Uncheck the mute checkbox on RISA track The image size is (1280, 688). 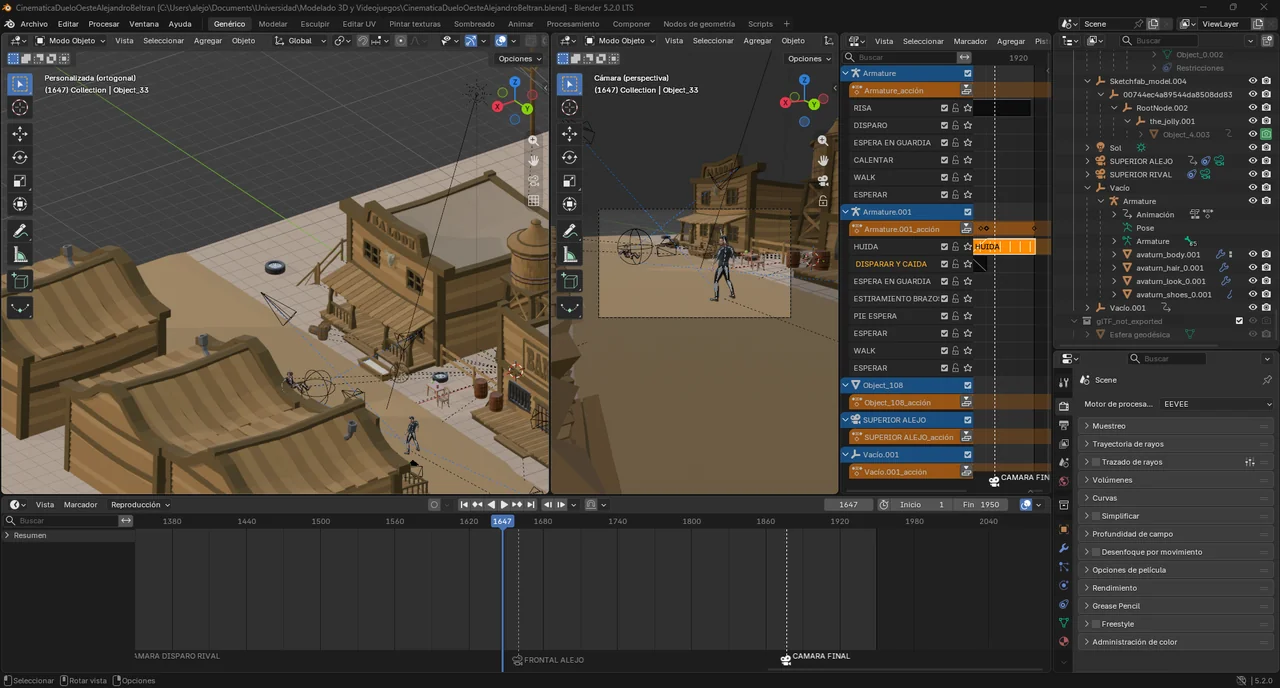pyautogui.click(x=944, y=108)
